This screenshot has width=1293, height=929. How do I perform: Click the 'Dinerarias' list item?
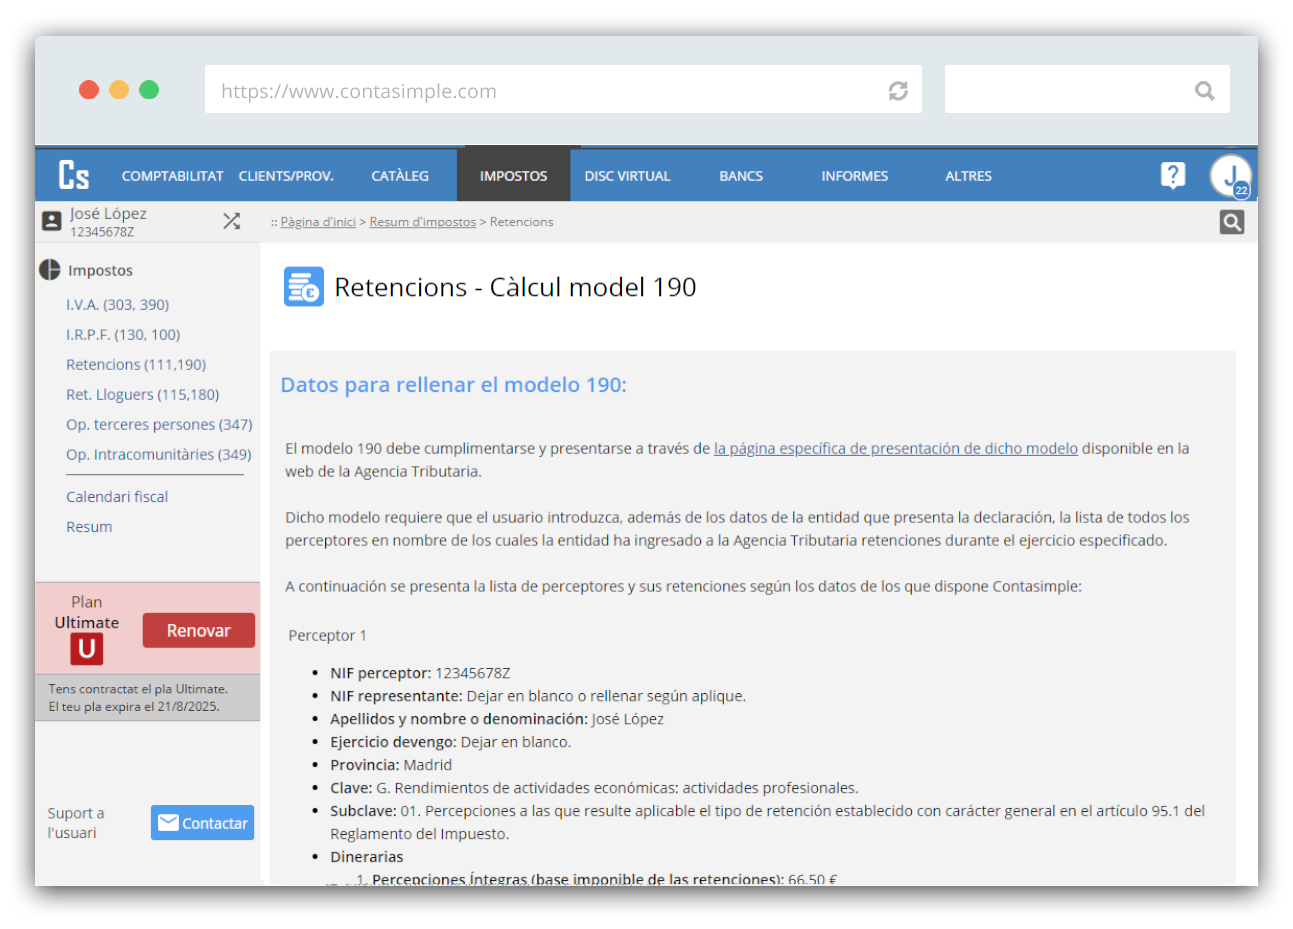(367, 857)
